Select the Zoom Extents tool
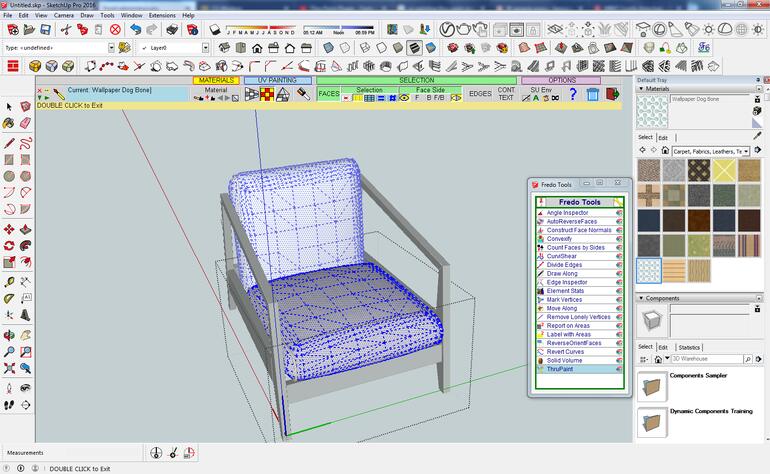 (9, 368)
